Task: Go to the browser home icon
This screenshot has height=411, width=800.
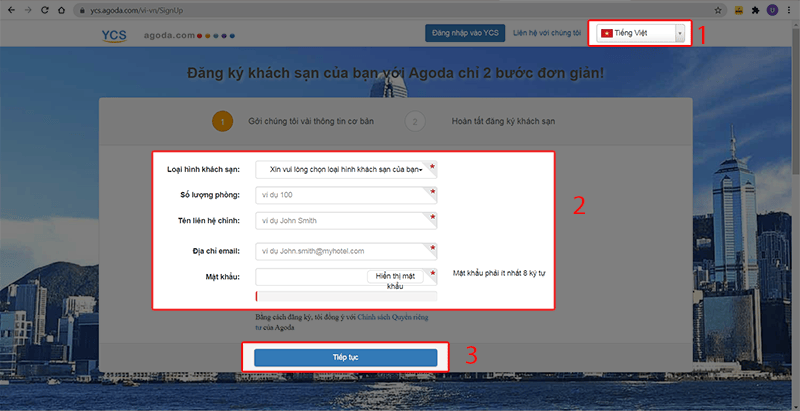Action: coord(61,10)
